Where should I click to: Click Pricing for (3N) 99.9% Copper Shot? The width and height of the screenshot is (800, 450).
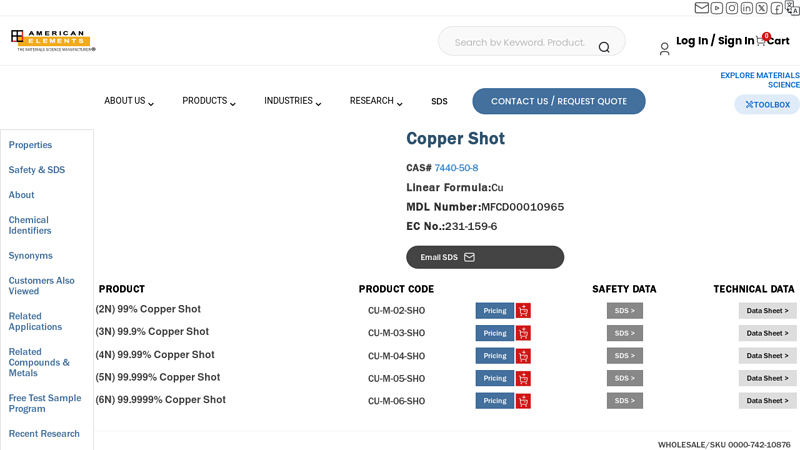pyautogui.click(x=495, y=333)
